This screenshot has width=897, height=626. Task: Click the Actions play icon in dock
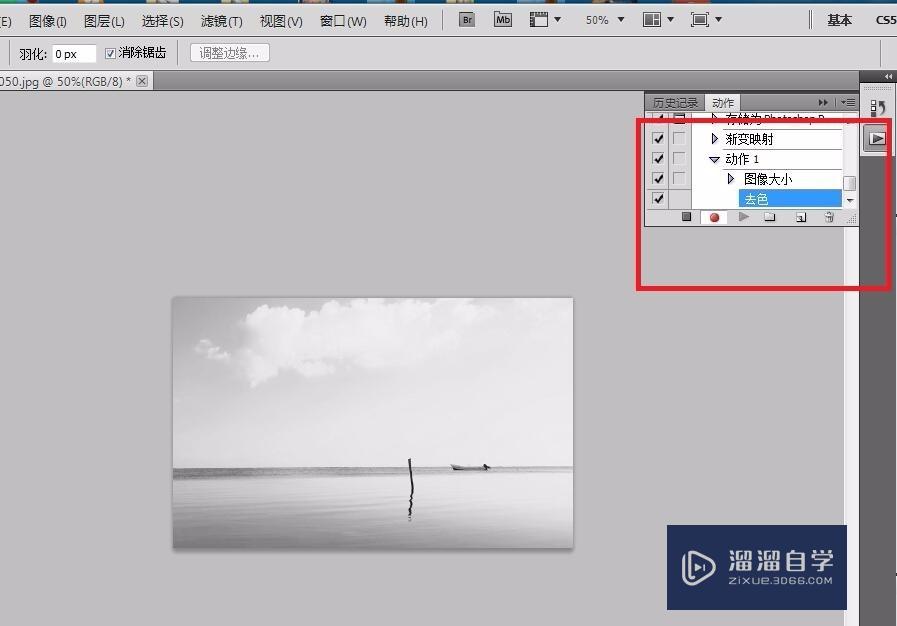click(x=877, y=139)
